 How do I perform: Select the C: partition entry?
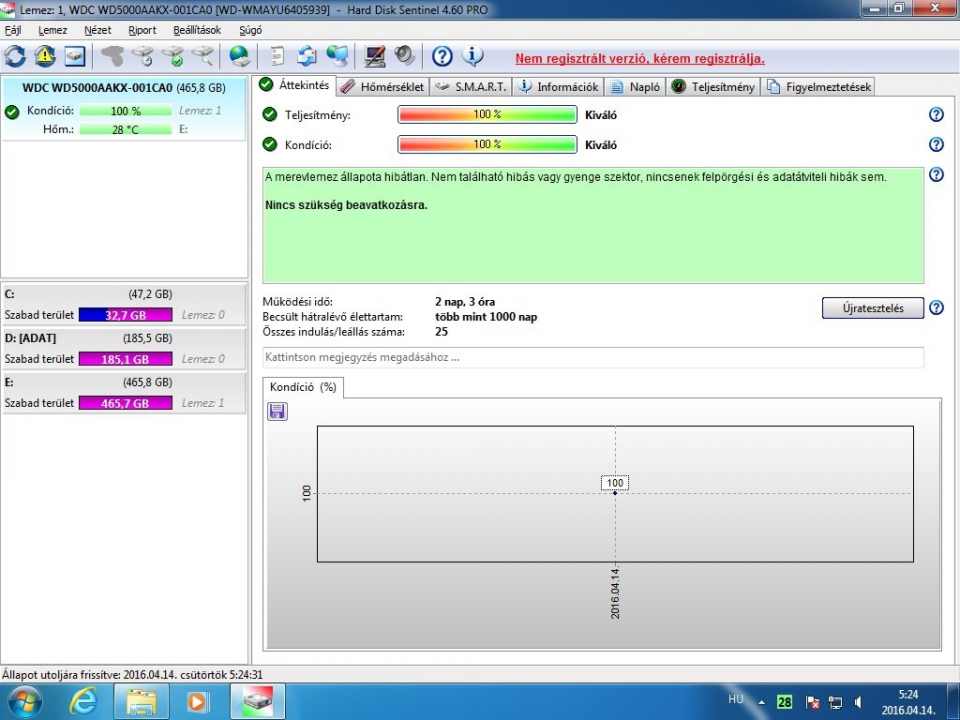(x=124, y=304)
